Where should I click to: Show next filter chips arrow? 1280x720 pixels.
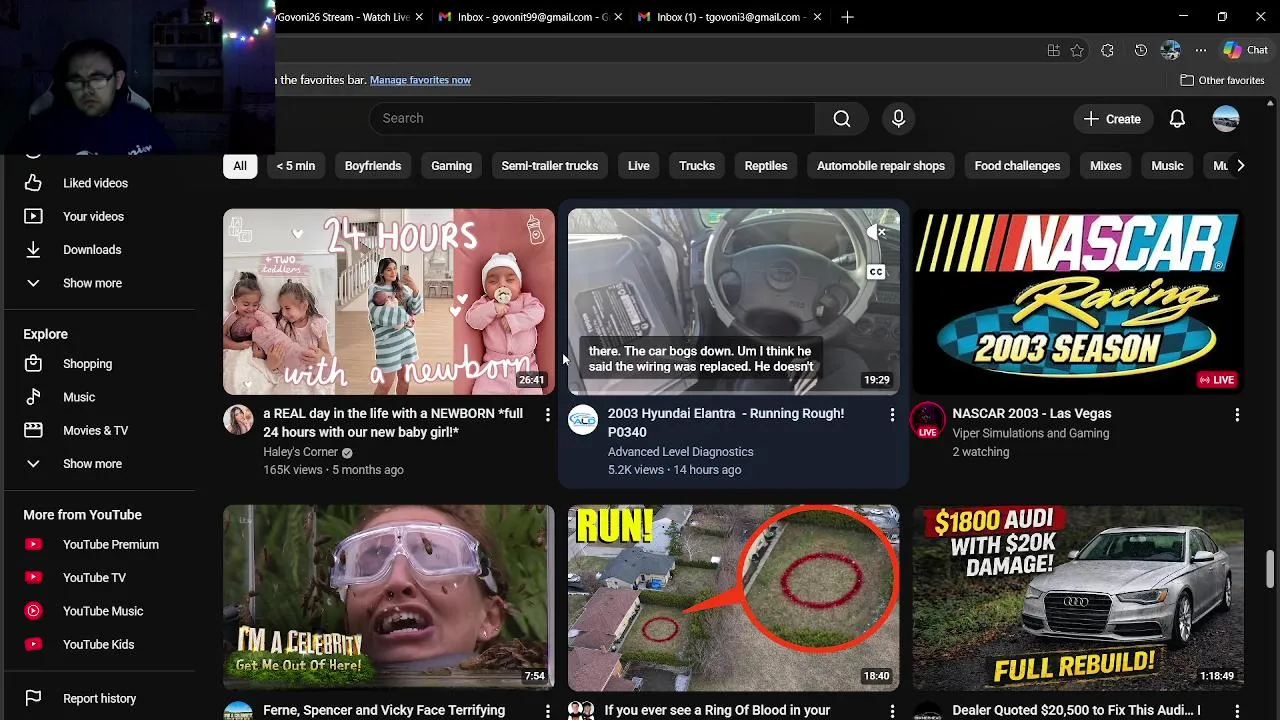1240,166
